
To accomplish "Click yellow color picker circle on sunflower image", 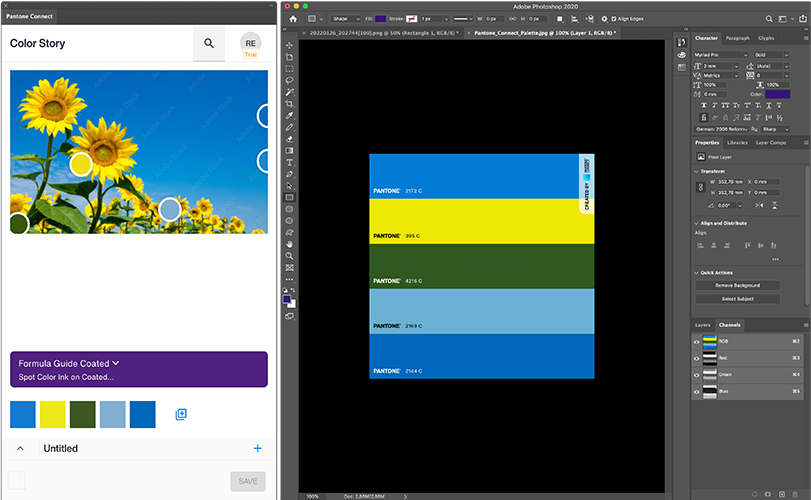I will 81,164.
